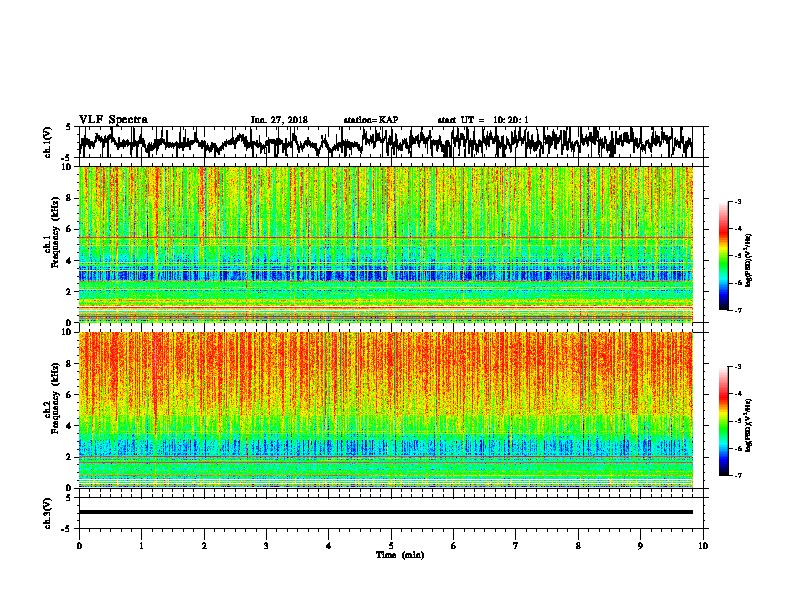Click the ch.1 spectrogram color scale bar
Image resolution: width=792 pixels, height=612 pixels.
(723, 256)
